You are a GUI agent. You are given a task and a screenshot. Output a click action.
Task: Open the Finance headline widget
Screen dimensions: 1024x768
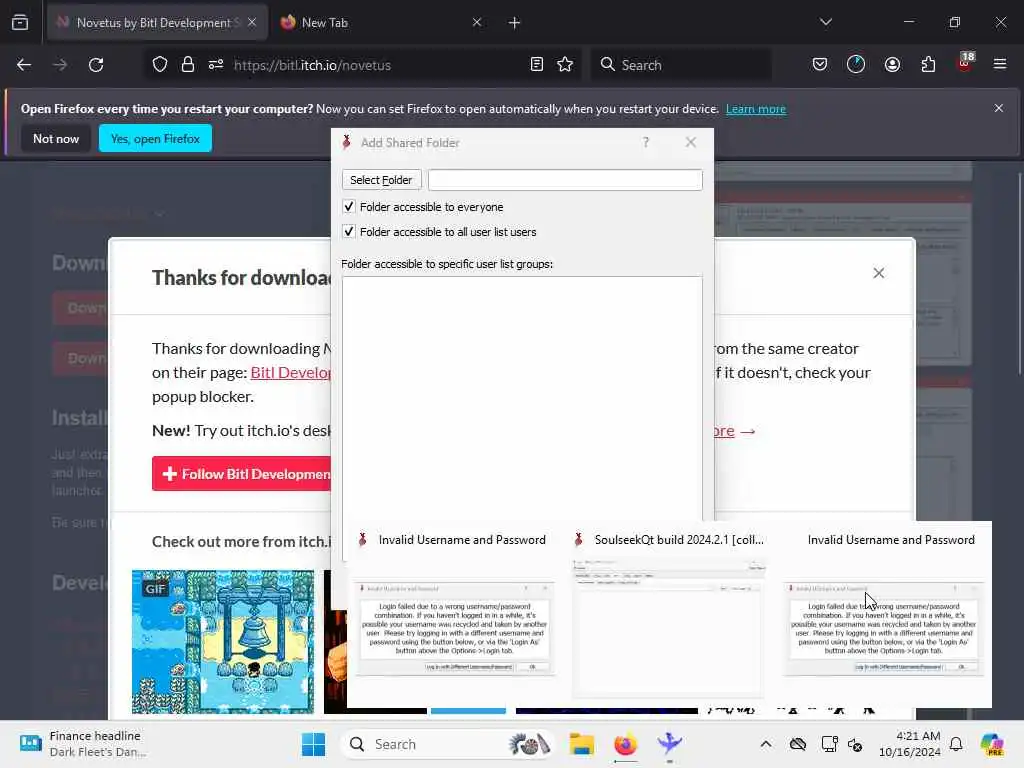point(82,744)
